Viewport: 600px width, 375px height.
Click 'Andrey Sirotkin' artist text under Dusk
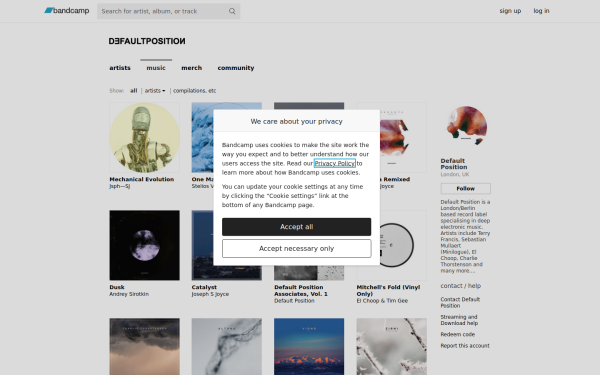[x=129, y=294]
